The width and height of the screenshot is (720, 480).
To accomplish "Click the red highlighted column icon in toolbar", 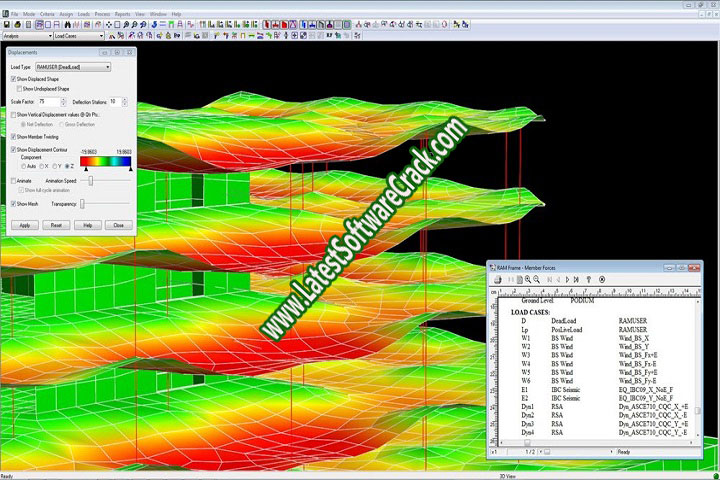I will point(267,25).
